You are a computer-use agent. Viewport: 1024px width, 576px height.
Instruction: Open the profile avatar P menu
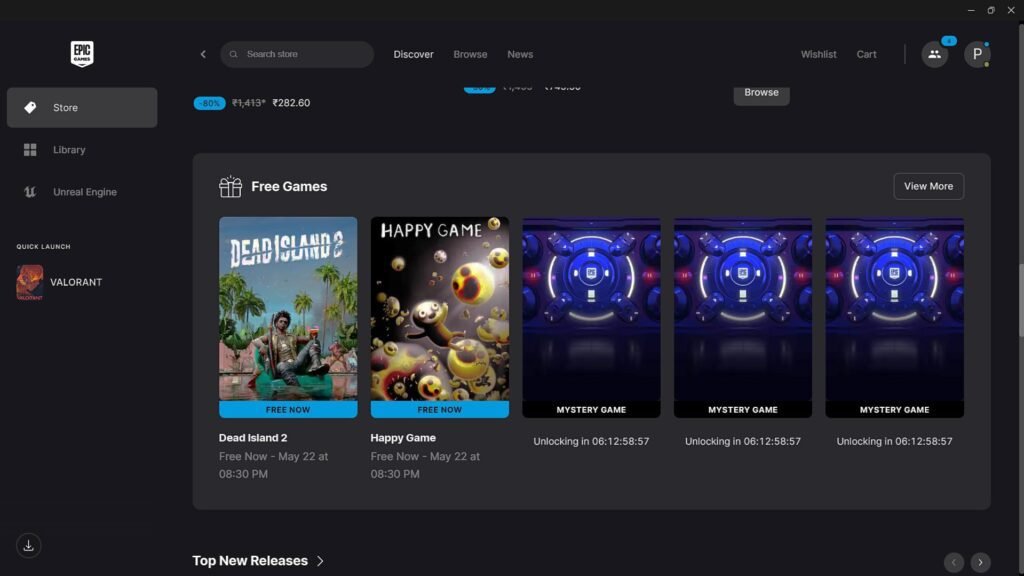(x=977, y=54)
